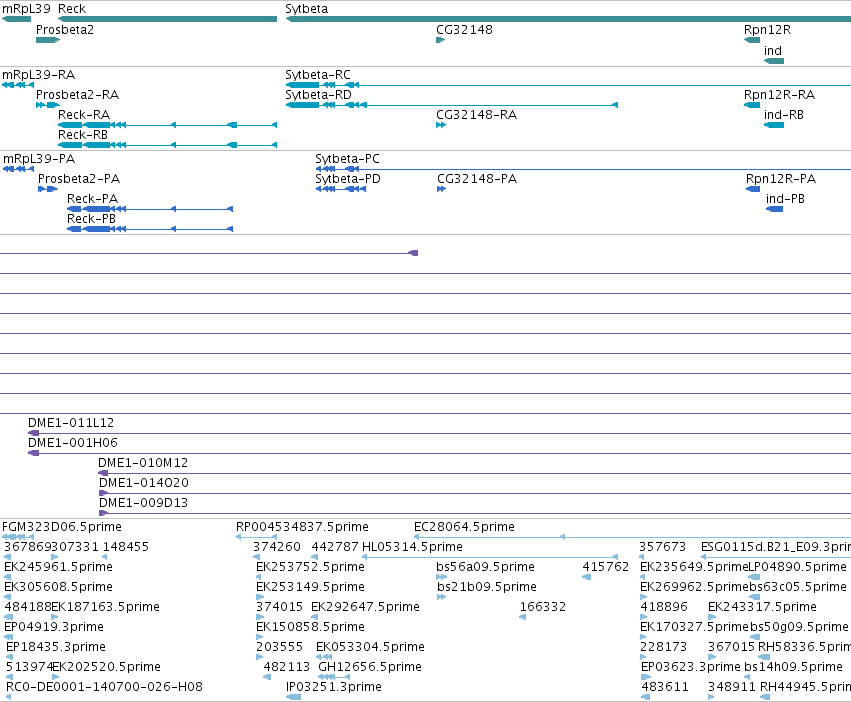Click EST EC28064.5prime
The width and height of the screenshot is (851, 702).
[x=464, y=527]
